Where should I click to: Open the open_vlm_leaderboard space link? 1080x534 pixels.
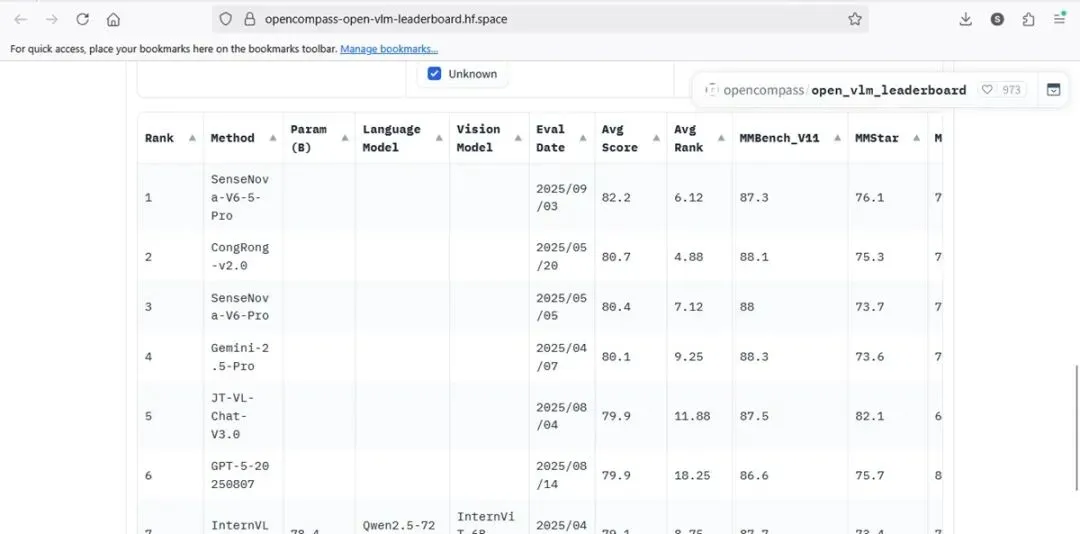click(x=889, y=90)
